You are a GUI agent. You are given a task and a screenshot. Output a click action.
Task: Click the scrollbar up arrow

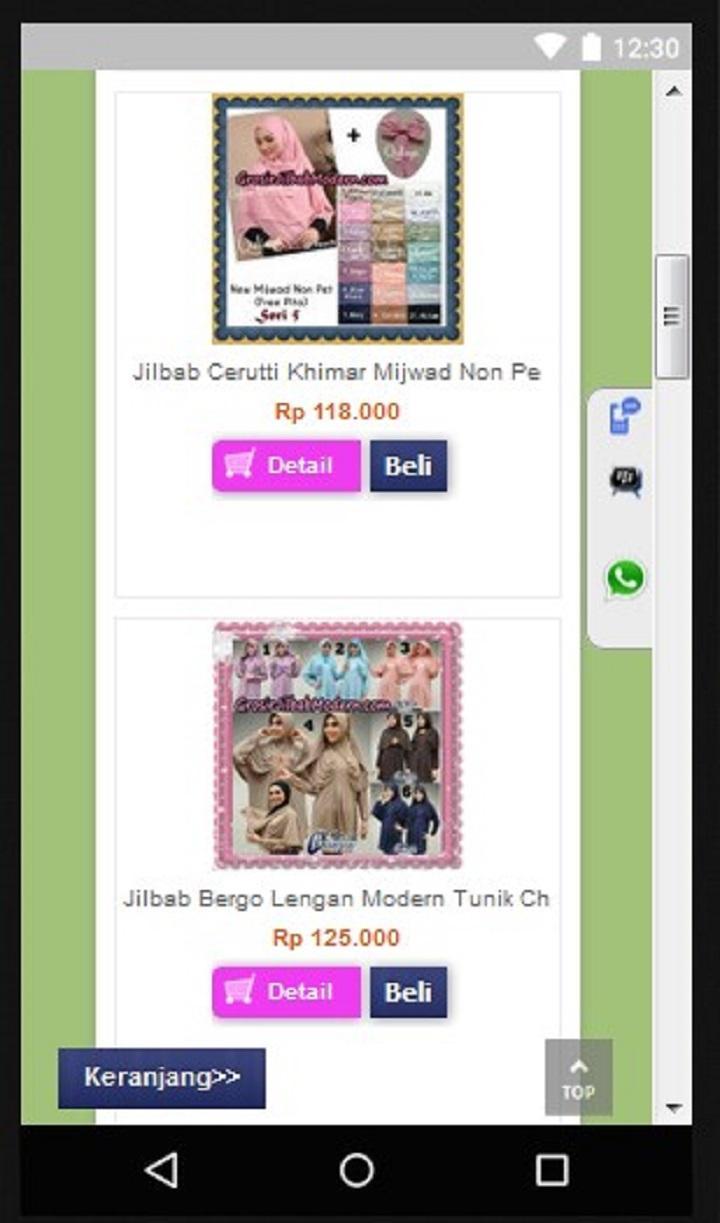[672, 91]
